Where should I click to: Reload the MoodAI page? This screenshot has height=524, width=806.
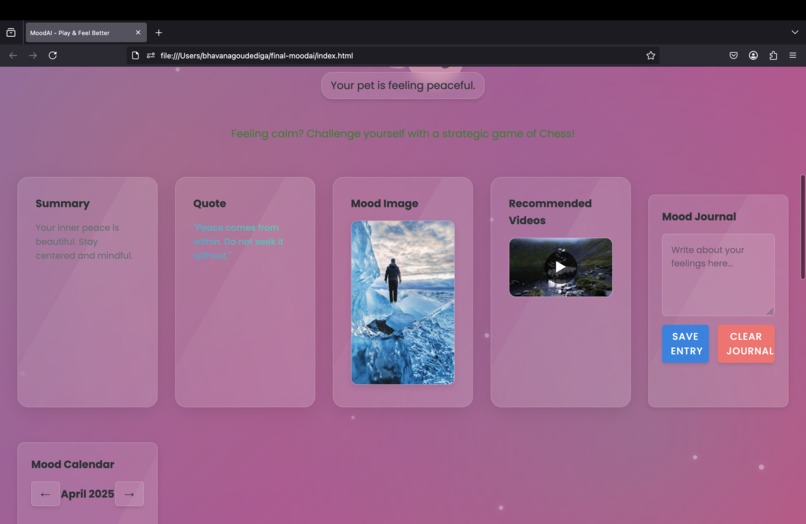[x=52, y=56]
